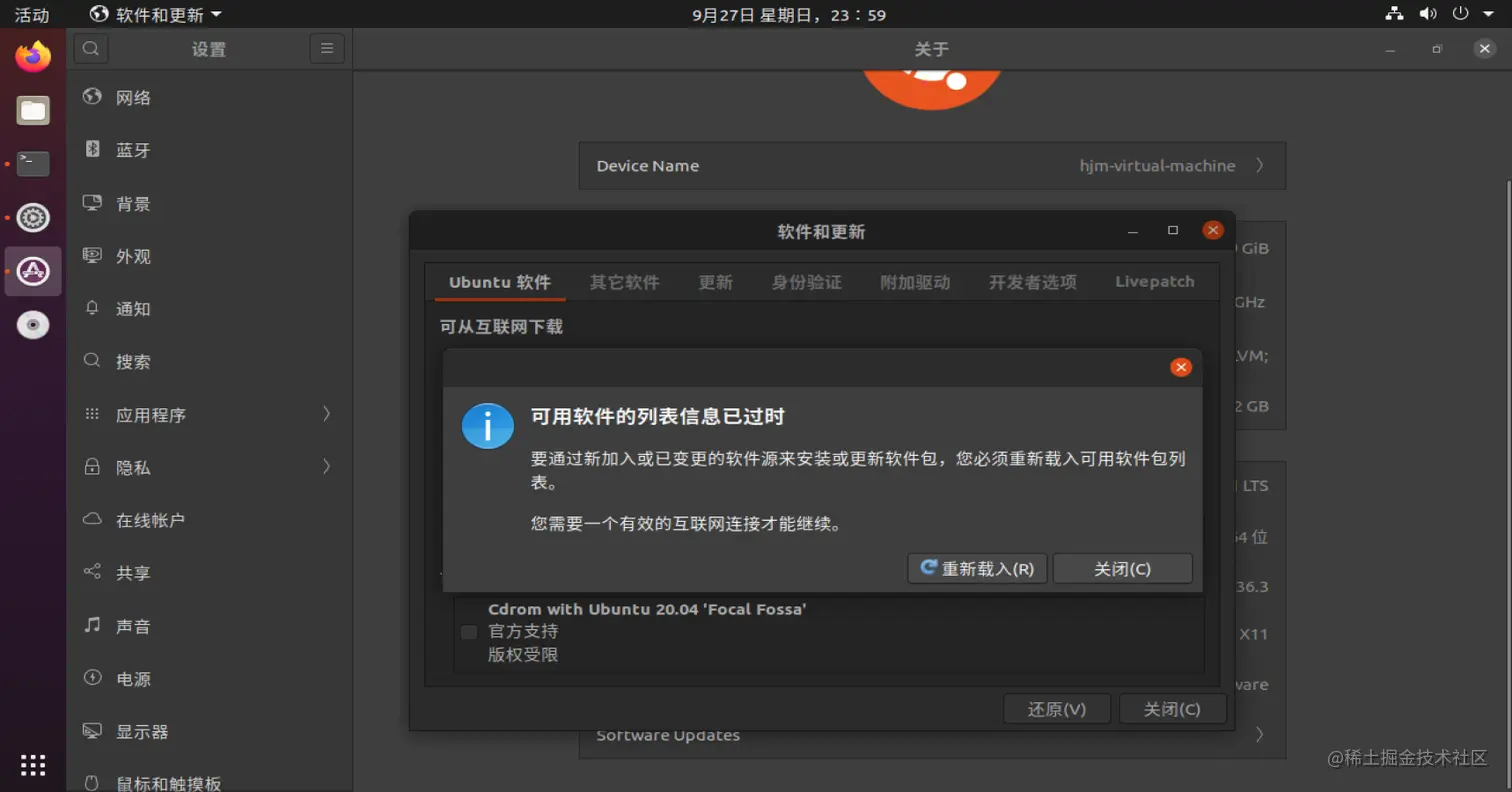Show all applications grid

pyautogui.click(x=33, y=765)
